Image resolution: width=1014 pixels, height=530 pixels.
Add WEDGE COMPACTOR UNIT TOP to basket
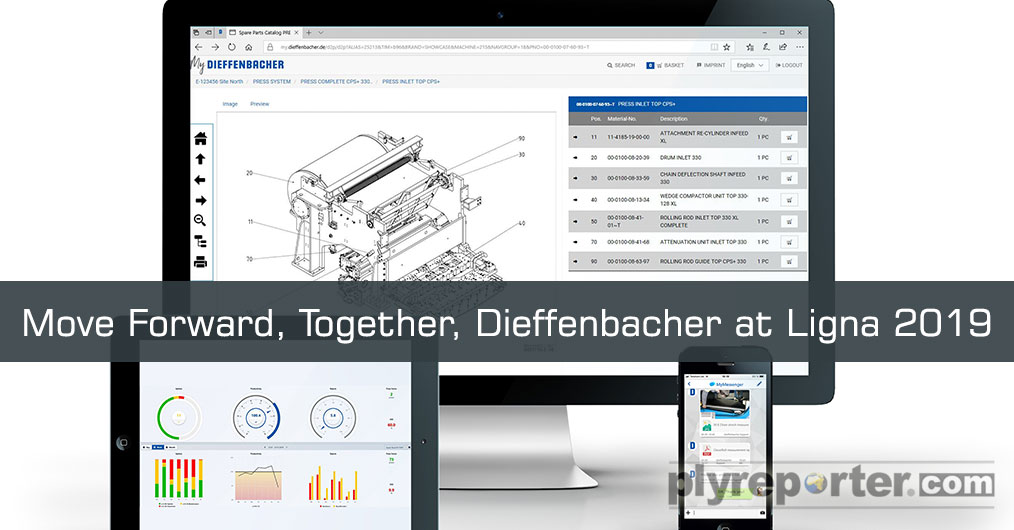789,200
